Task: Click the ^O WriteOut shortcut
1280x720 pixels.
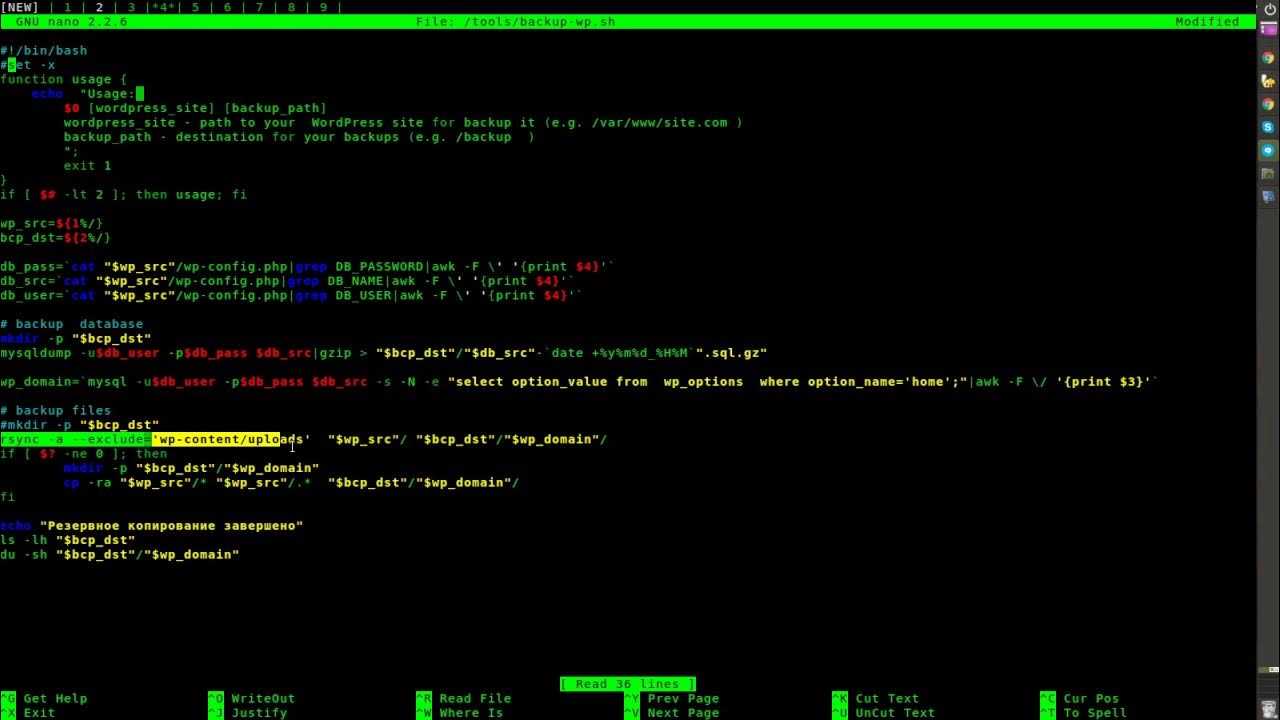Action: (x=252, y=698)
